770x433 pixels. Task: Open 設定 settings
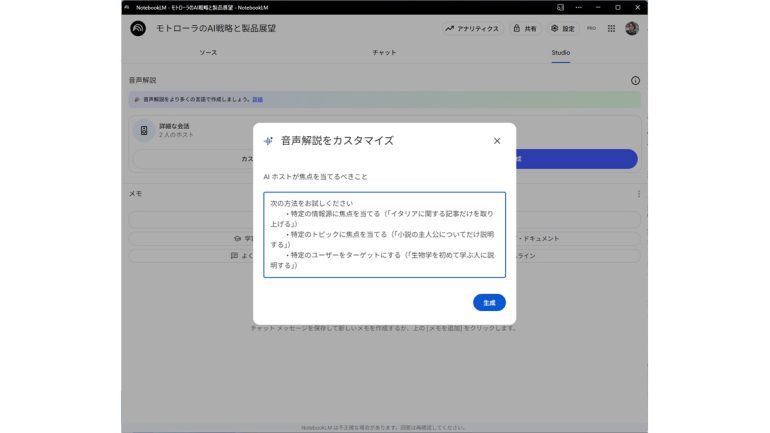click(563, 28)
